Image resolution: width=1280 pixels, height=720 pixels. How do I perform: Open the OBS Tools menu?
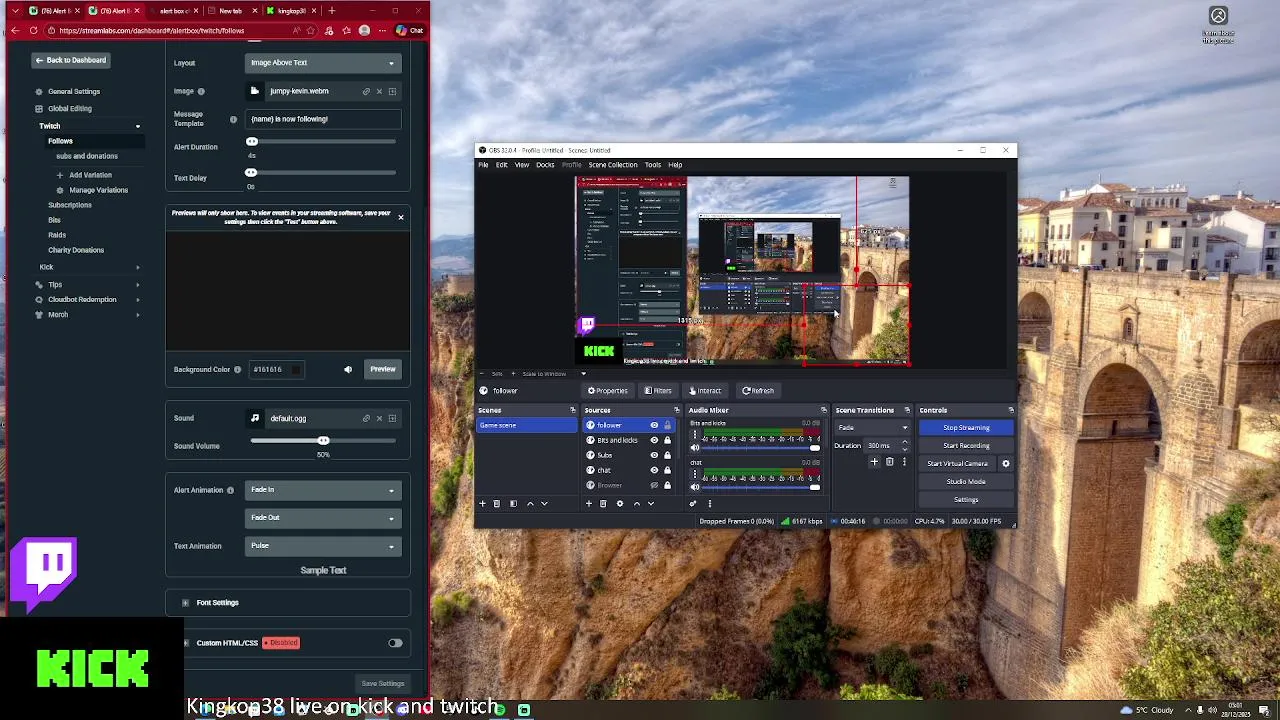coord(652,165)
